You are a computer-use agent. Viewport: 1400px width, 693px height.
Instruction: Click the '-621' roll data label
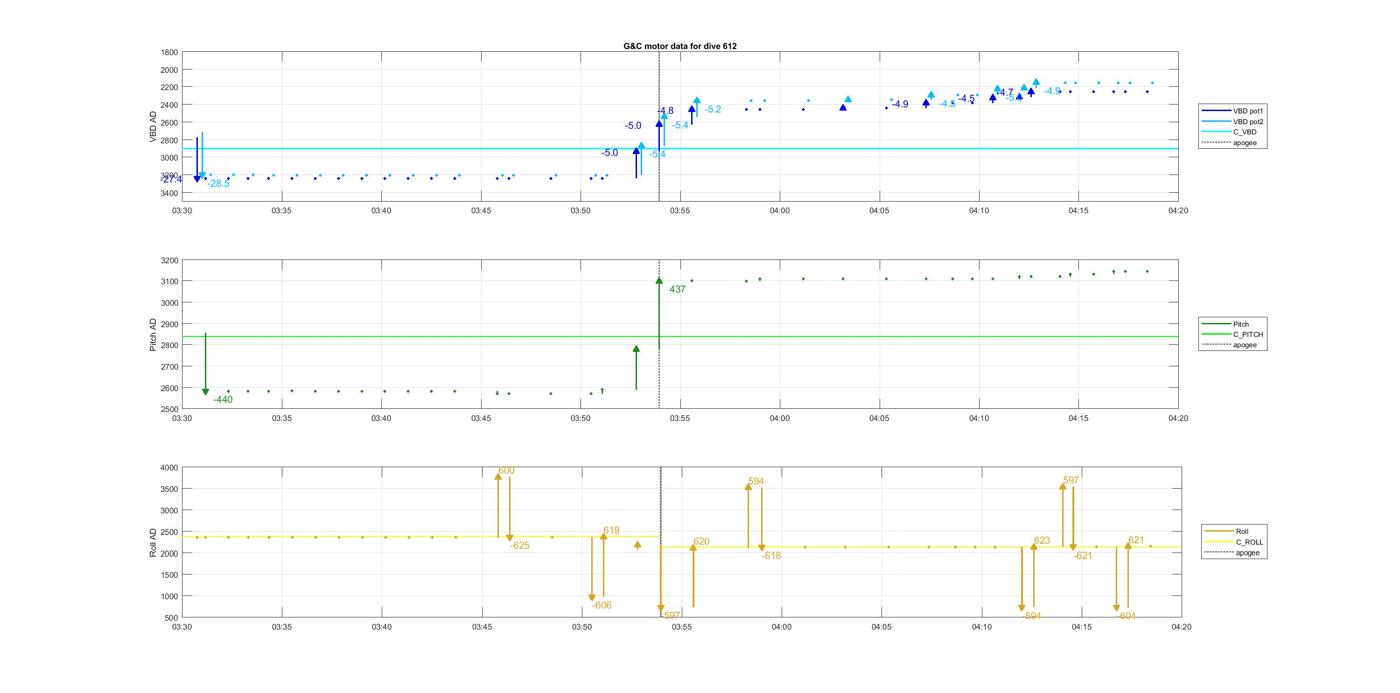tap(1083, 556)
